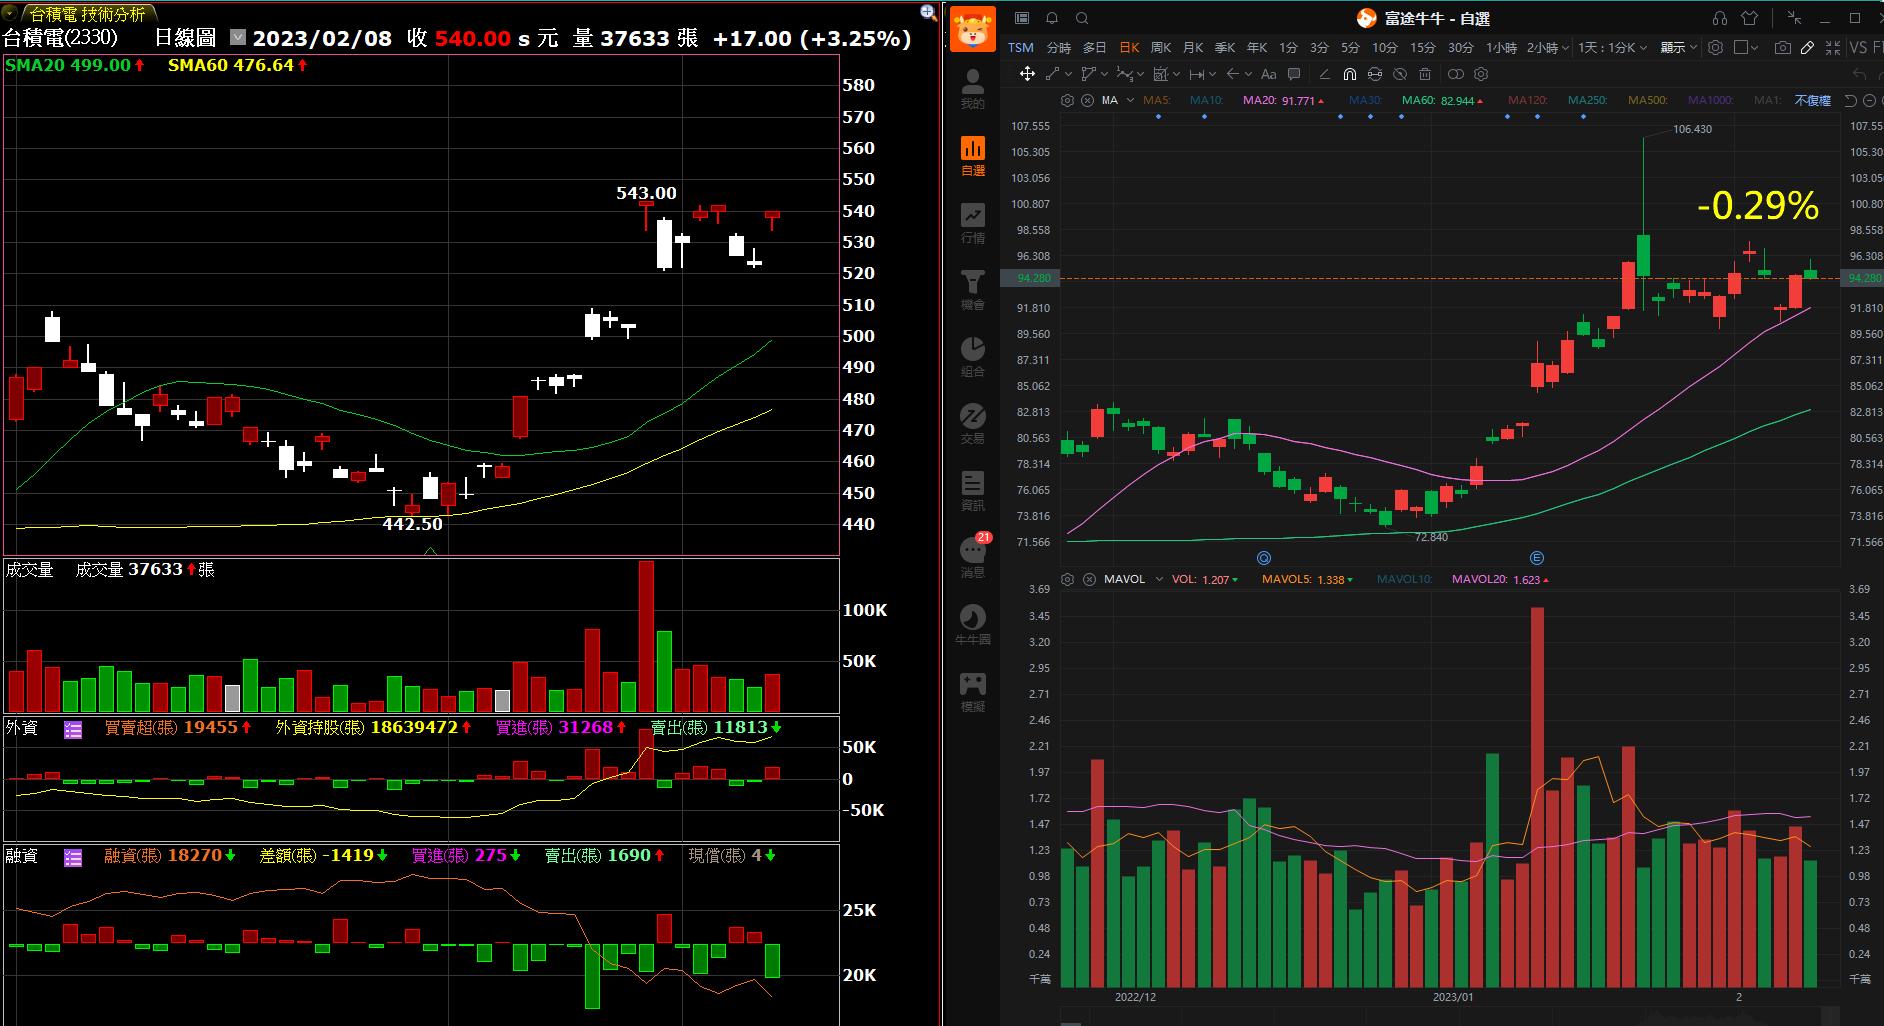Remove the MA indicator with X button
This screenshot has width=1884, height=1026.
1087,100
